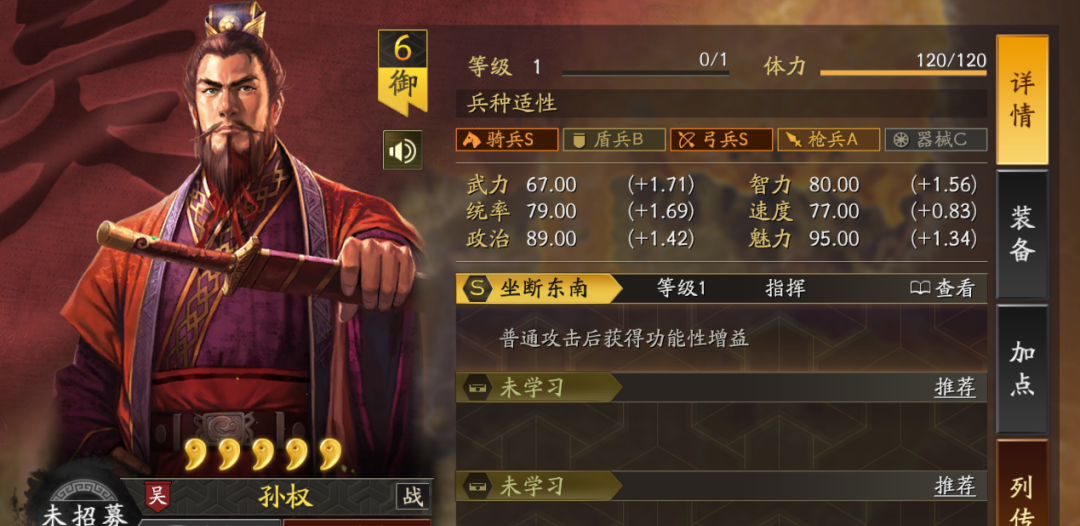Tap the 吴 faction shield emblem
The width and height of the screenshot is (1080, 526).
coord(158,496)
